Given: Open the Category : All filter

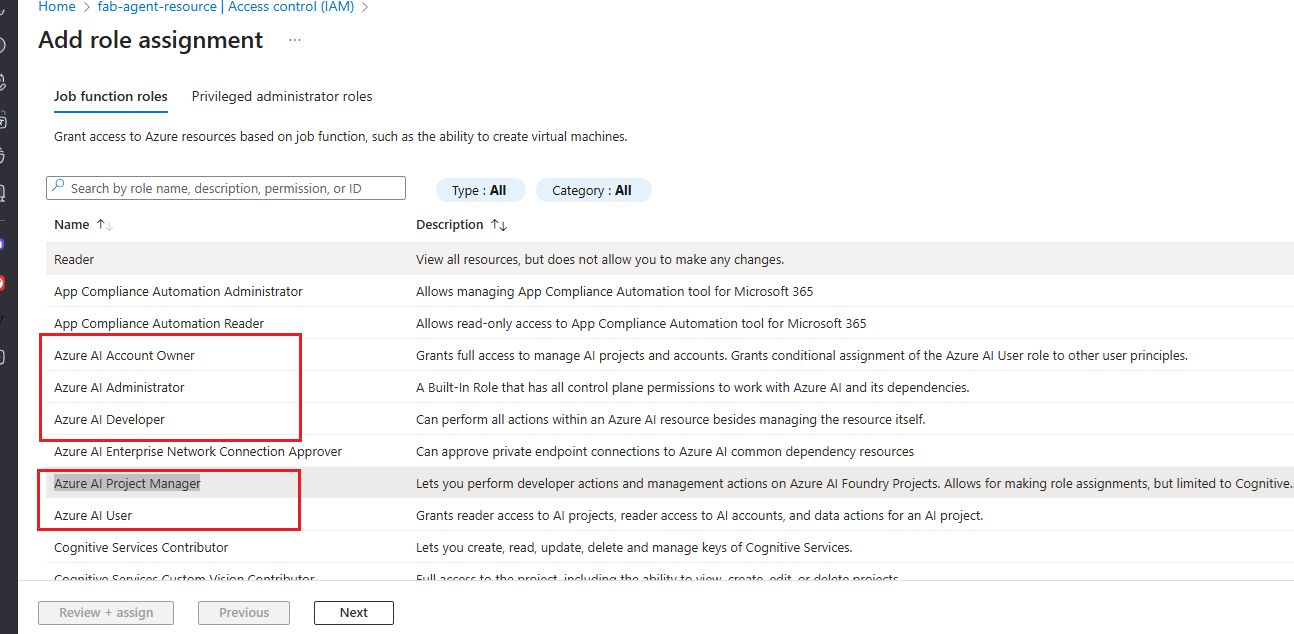Looking at the screenshot, I should point(593,190).
